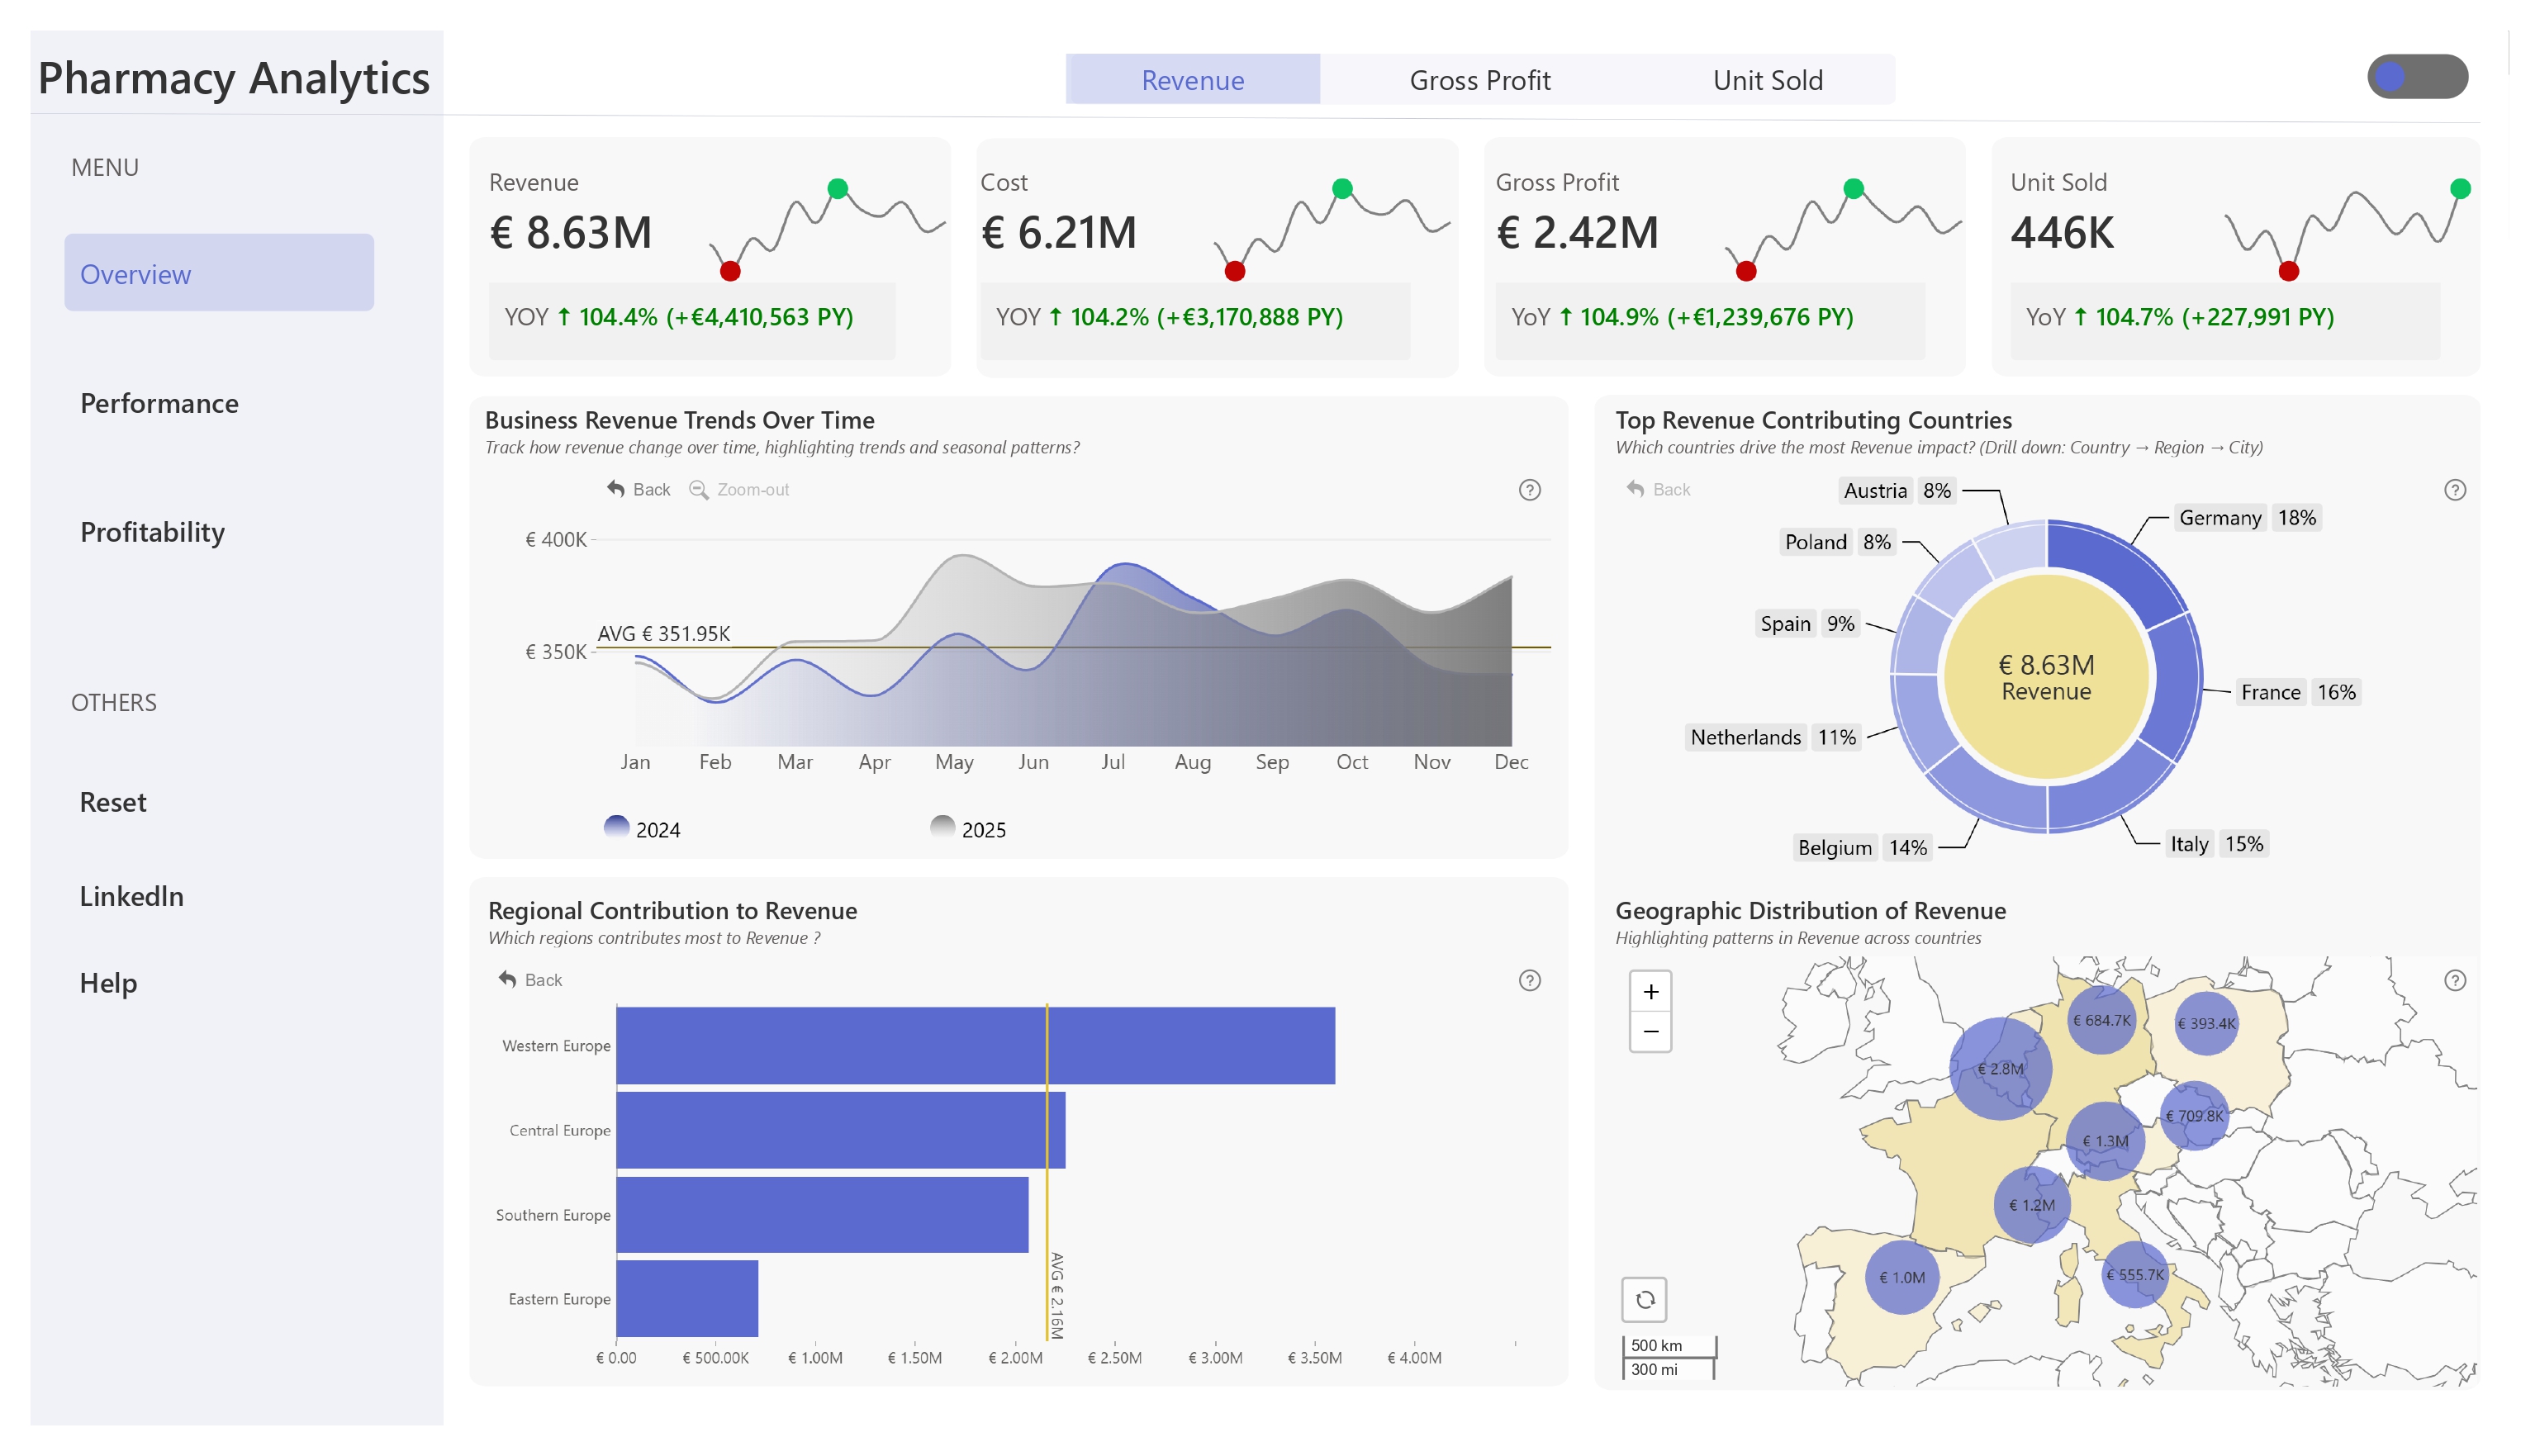
Task: Click Back arrow in Regional Contribution chart
Action: [508, 979]
